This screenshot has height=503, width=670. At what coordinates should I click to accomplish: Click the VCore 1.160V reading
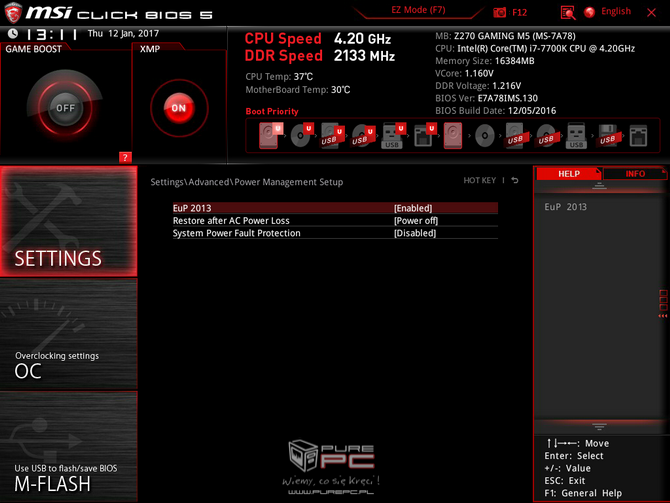464,73
